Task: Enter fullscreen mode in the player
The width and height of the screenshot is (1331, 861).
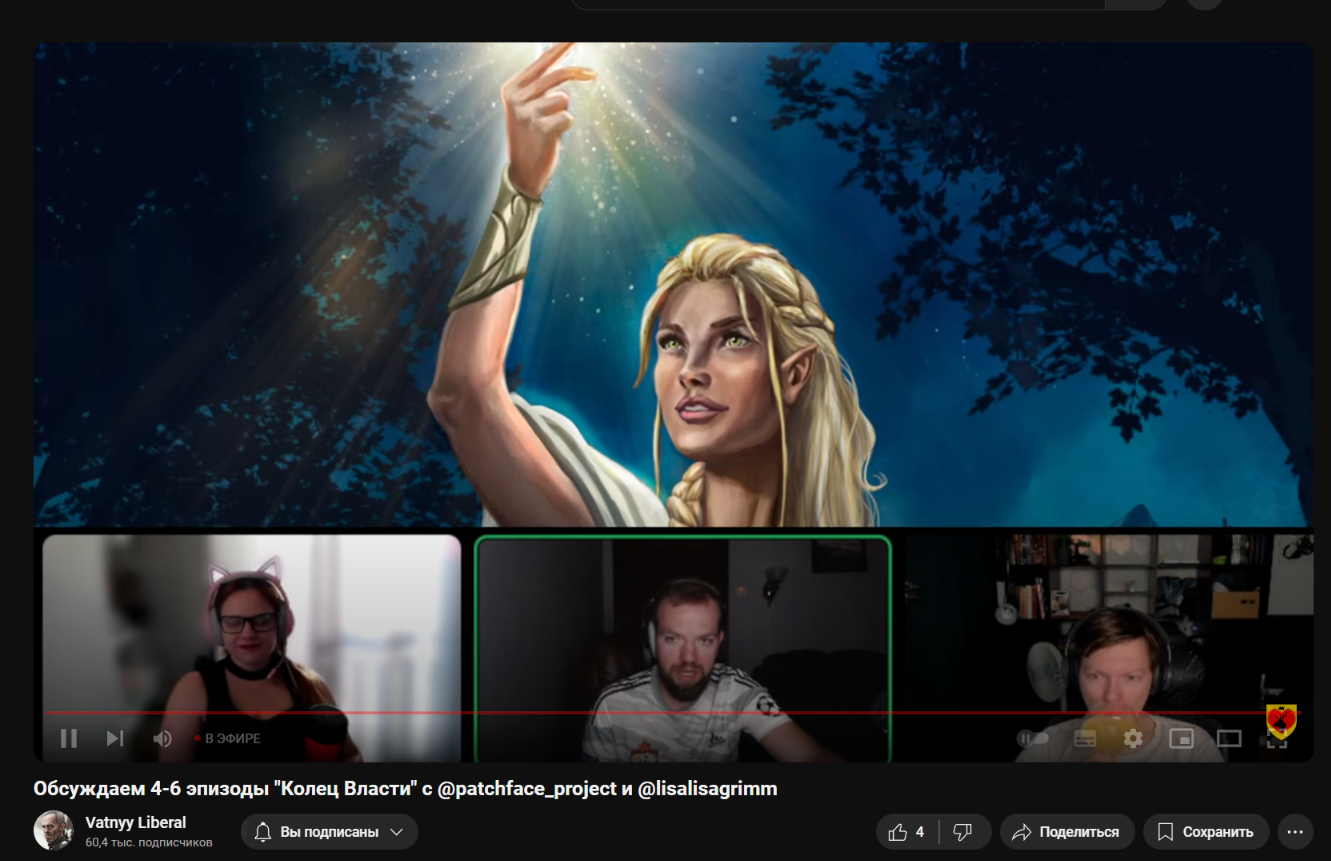Action: pyautogui.click(x=1277, y=739)
